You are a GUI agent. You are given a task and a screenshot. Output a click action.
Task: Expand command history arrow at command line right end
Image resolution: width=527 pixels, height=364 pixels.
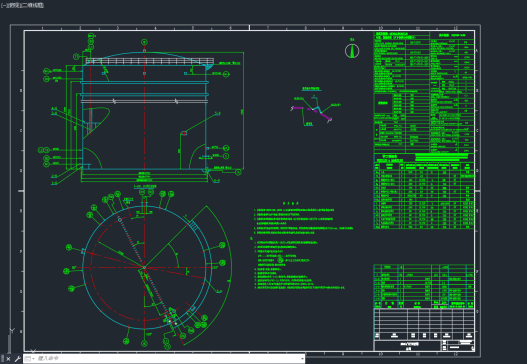[302, 359]
